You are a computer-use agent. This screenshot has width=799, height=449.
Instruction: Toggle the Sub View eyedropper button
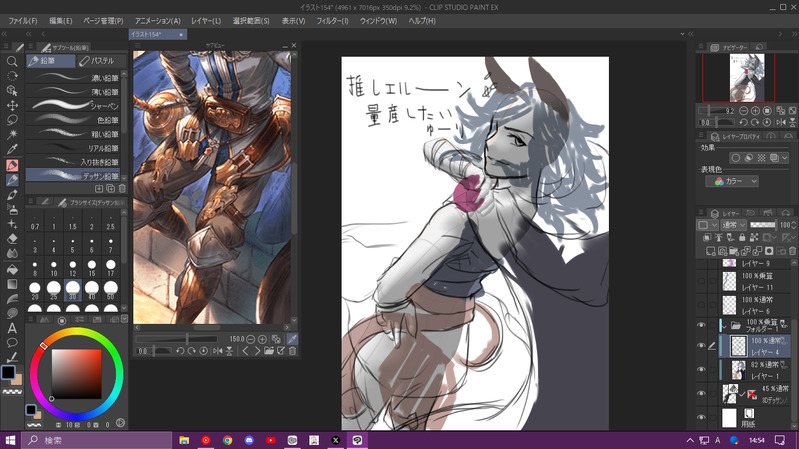click(292, 339)
